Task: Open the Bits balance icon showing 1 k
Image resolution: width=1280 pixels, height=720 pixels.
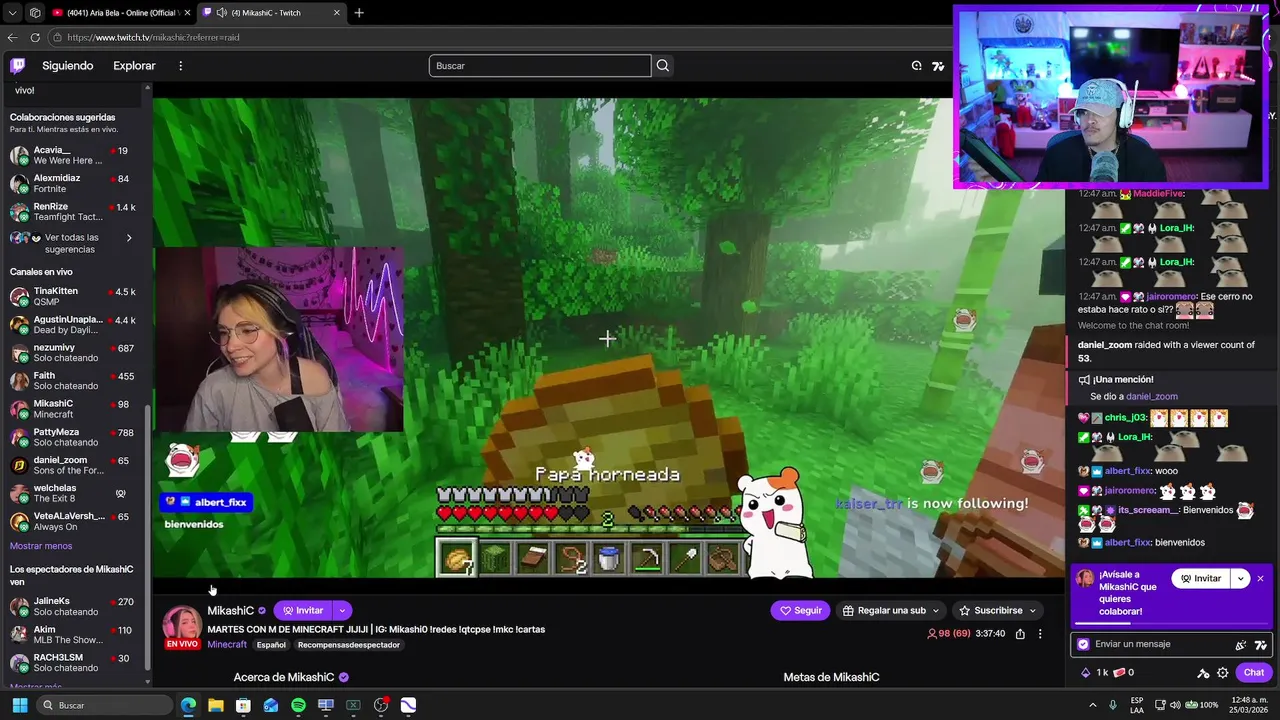Action: (1096, 673)
